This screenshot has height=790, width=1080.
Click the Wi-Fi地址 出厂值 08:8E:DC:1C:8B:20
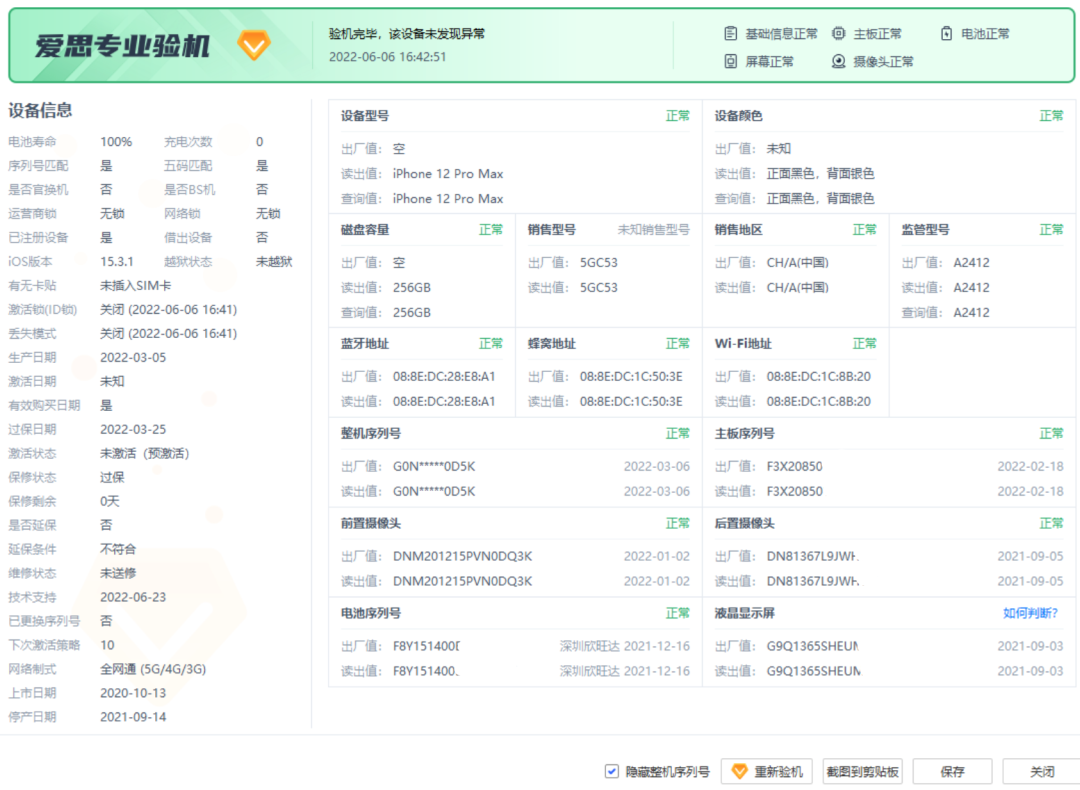818,377
